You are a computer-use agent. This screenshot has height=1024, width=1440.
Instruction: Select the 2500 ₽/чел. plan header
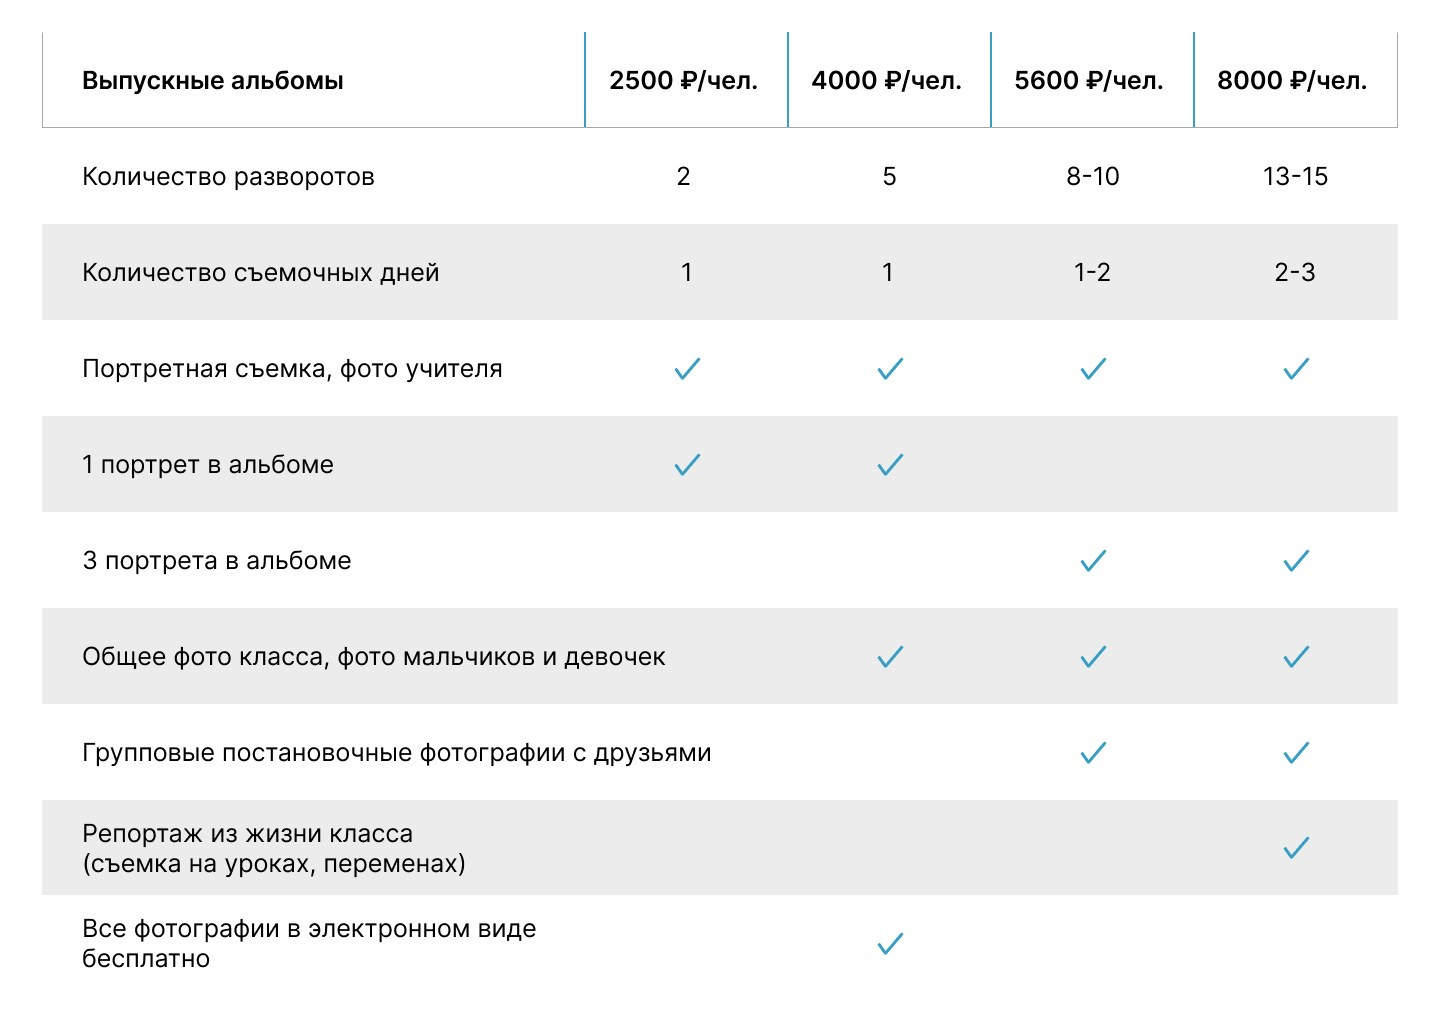(x=684, y=80)
